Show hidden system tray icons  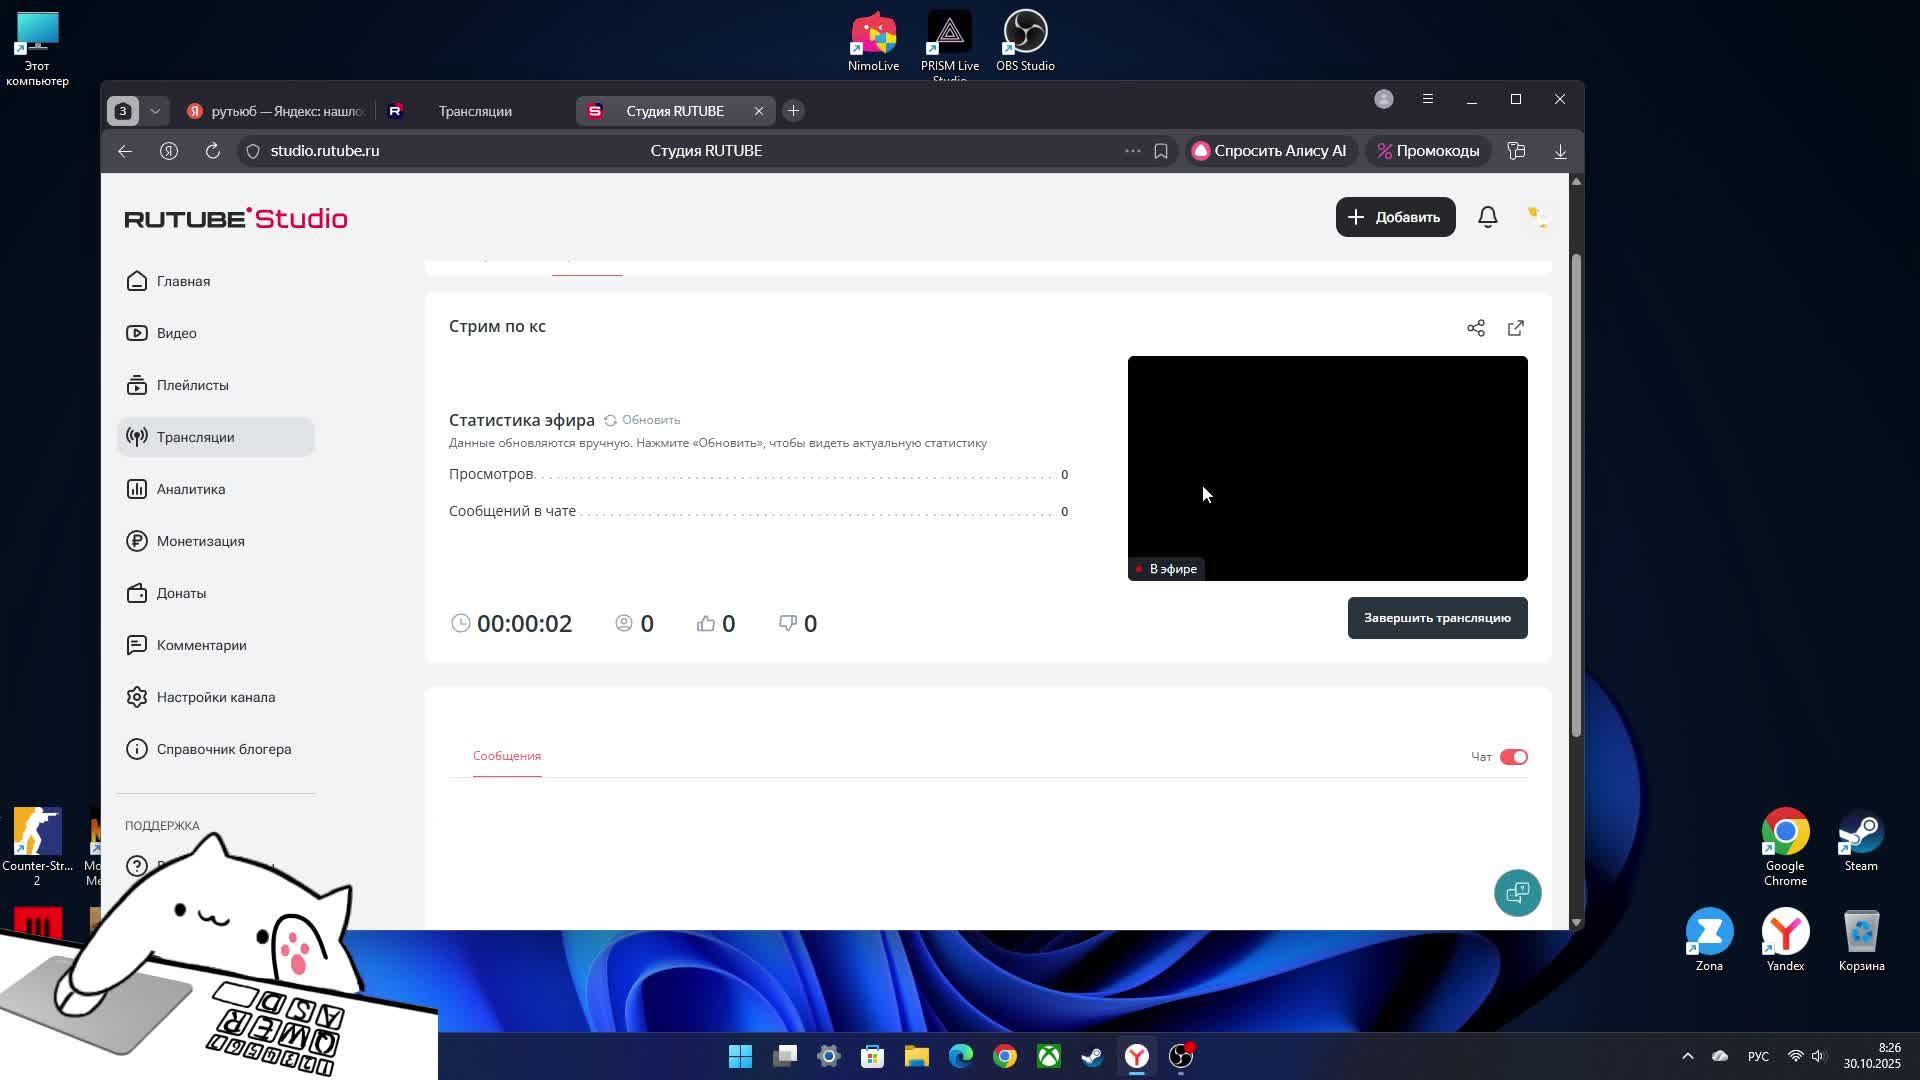(1687, 1056)
